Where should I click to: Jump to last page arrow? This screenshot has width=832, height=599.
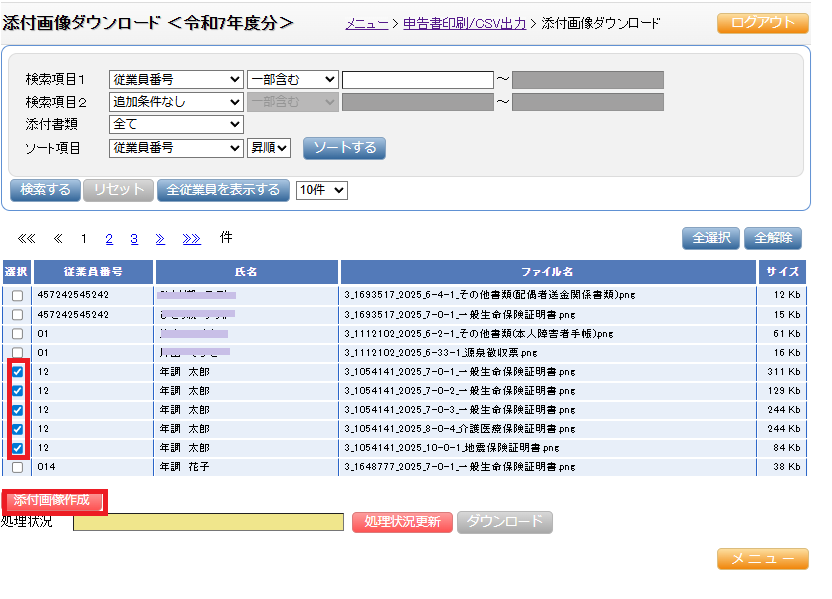click(191, 239)
